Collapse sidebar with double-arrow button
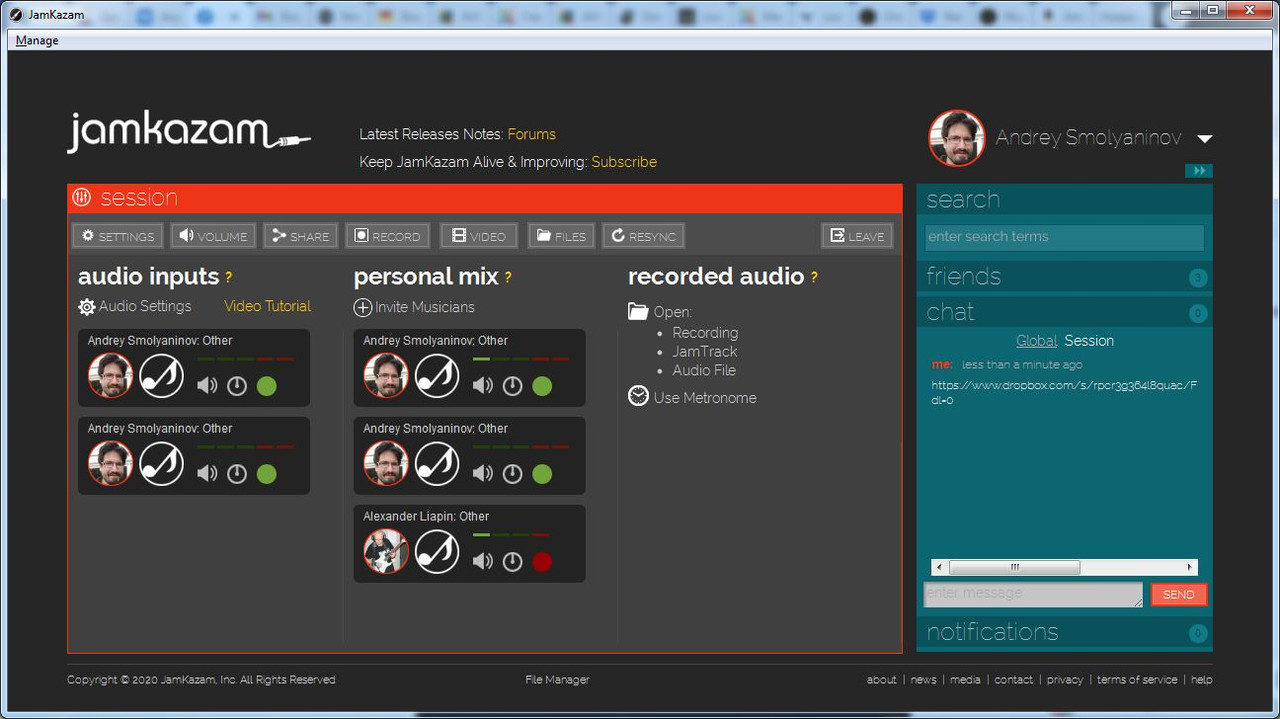 [x=1199, y=171]
